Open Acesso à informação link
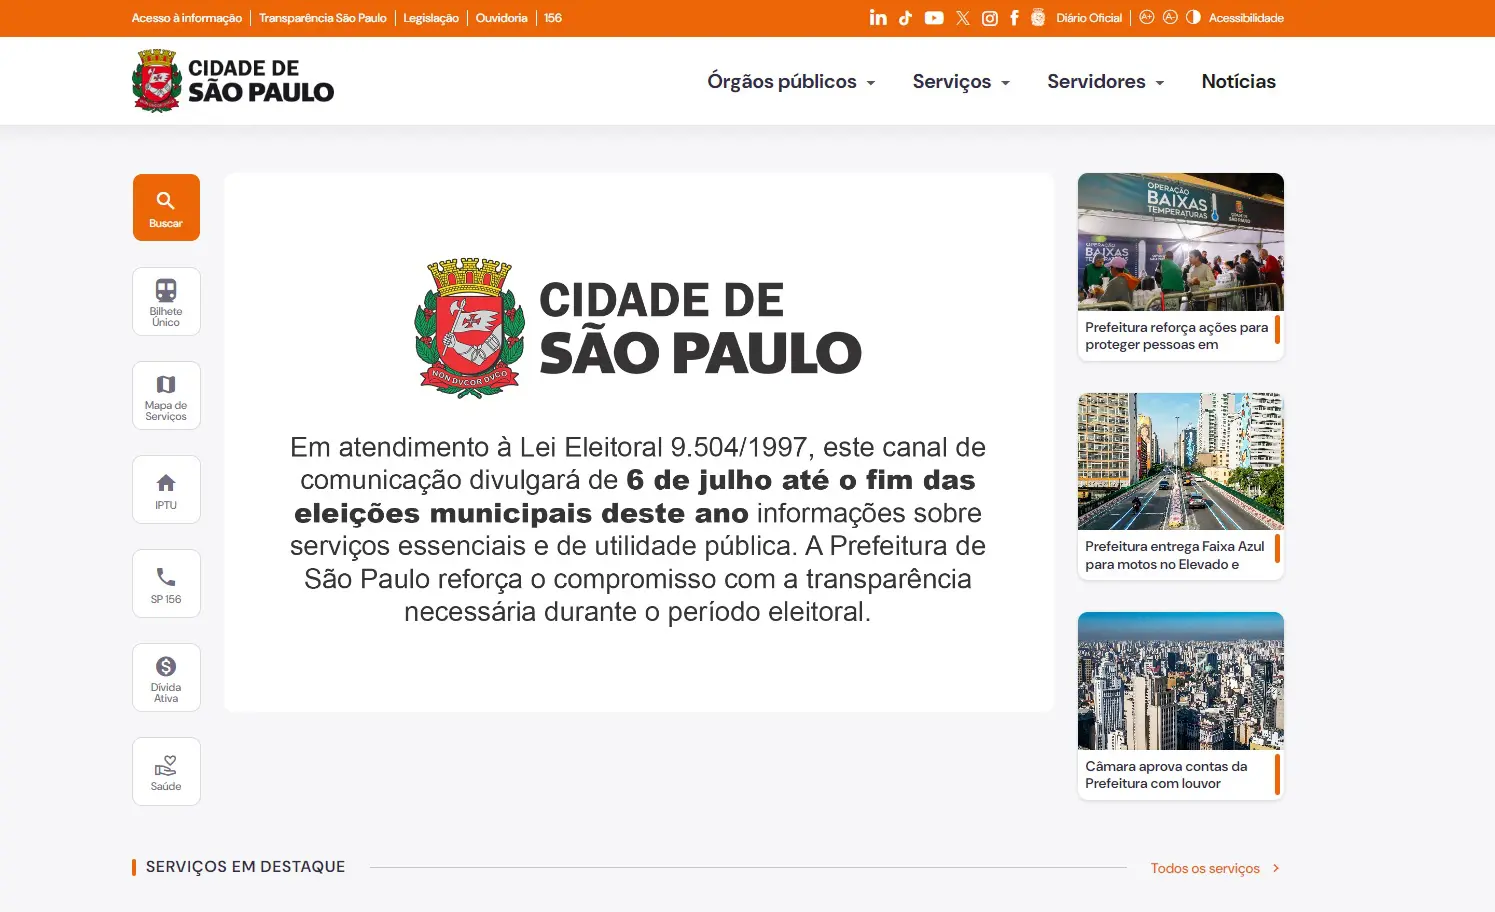Viewport: 1495px width, 912px height. click(187, 18)
